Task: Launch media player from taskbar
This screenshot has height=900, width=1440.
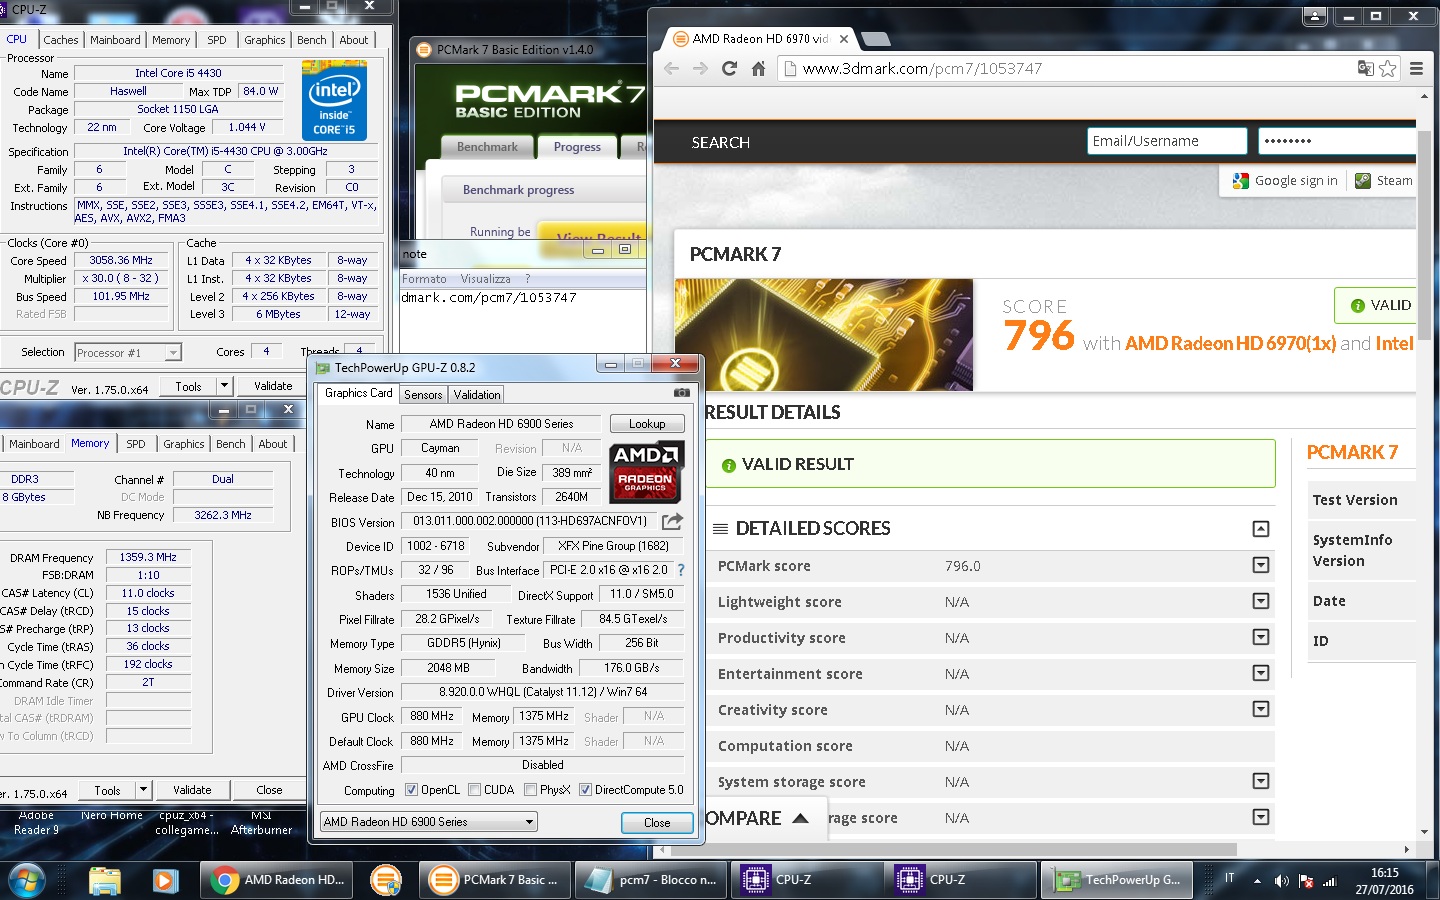Action: 165,880
